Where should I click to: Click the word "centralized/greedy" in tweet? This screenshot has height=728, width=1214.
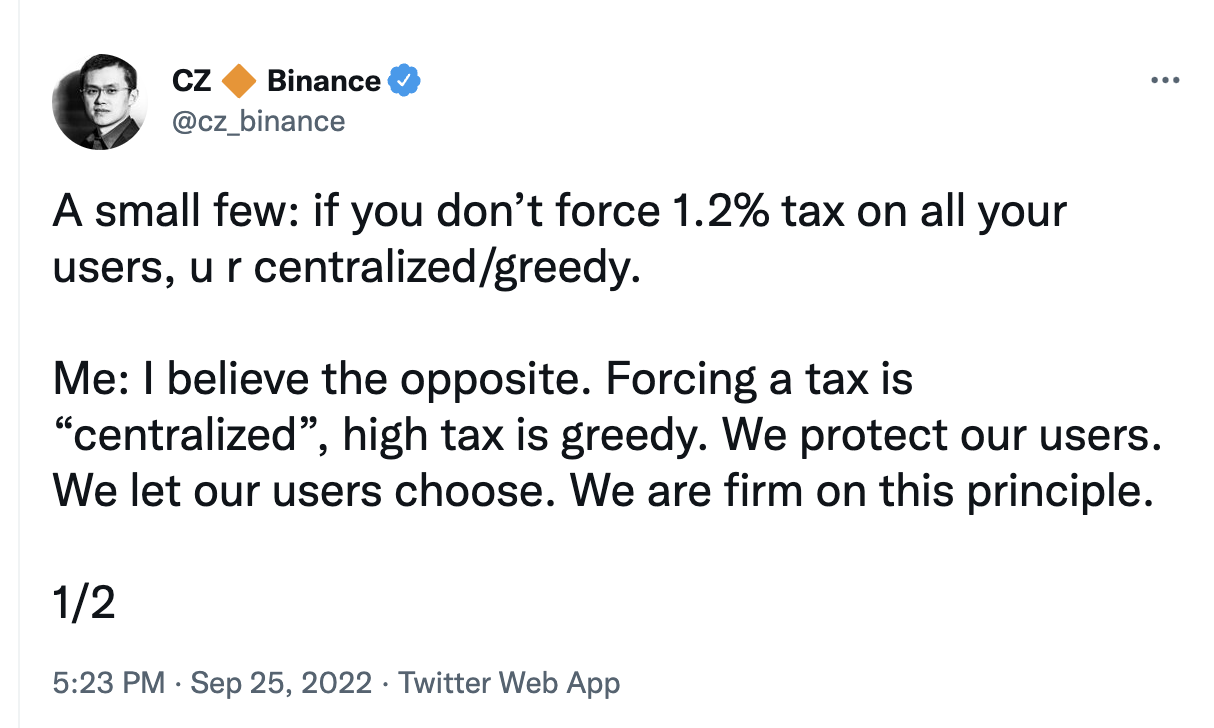(x=447, y=270)
